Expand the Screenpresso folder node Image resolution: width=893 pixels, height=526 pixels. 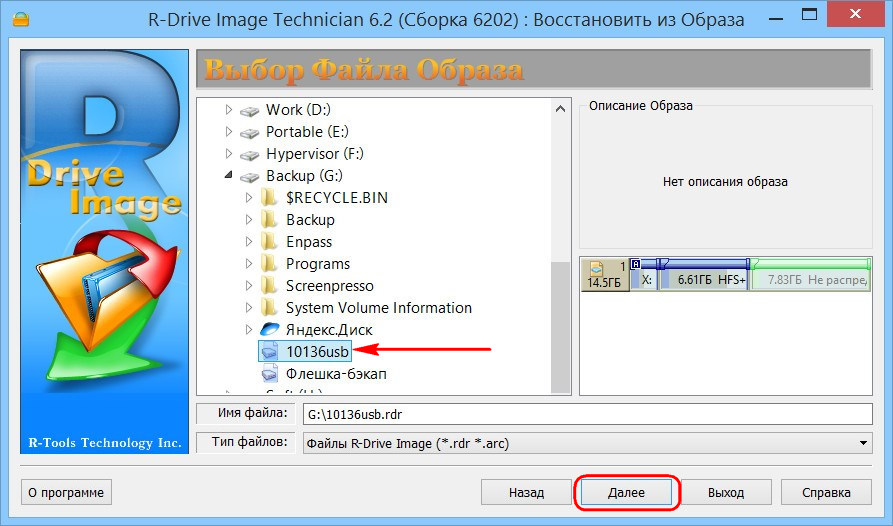coord(249,286)
